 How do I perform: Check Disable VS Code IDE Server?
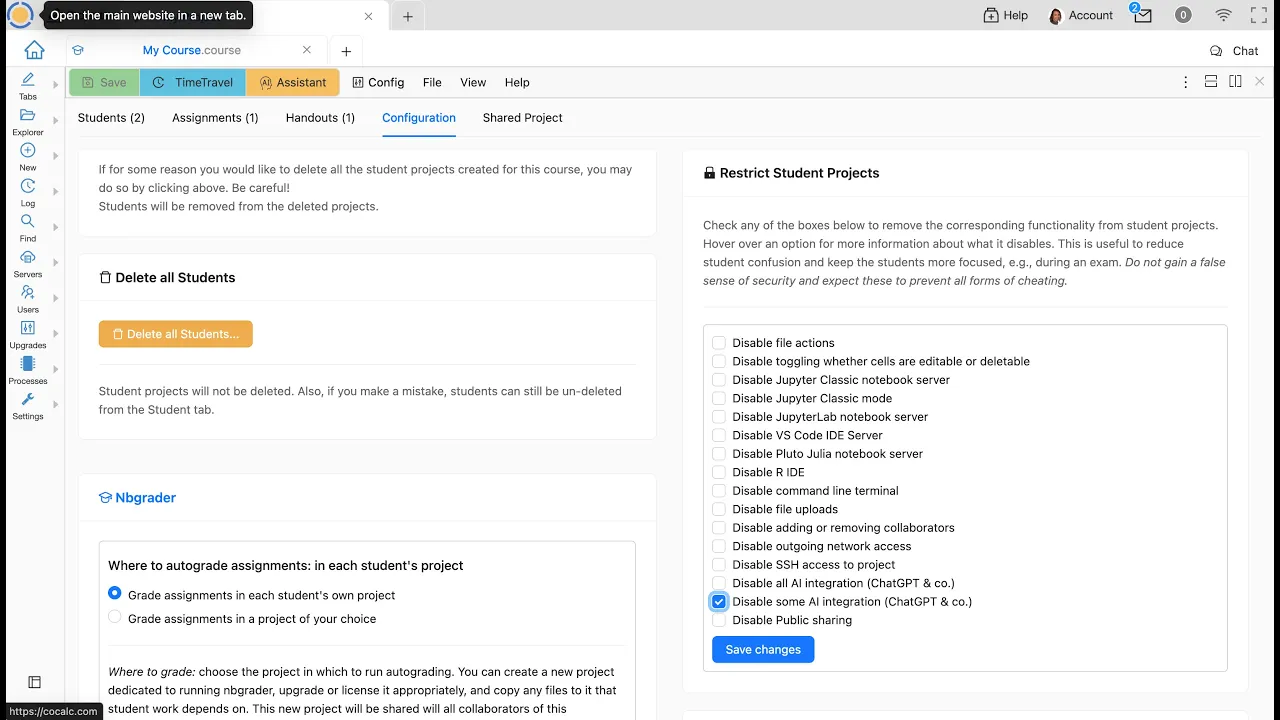coord(719,435)
